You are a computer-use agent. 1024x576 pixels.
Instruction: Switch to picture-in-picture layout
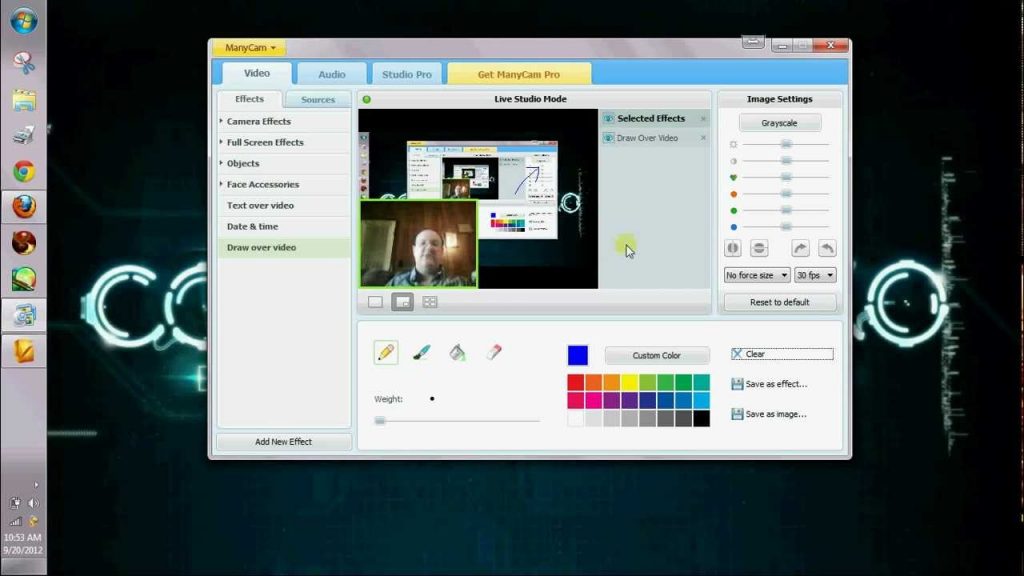click(x=402, y=301)
